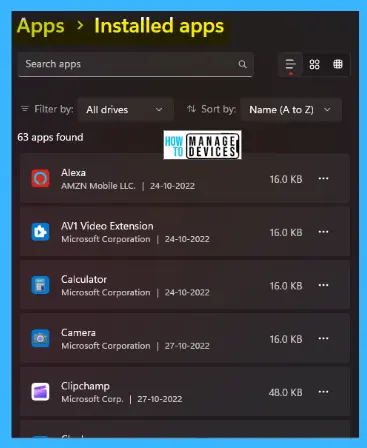
Task: Select the Alexa app icon
Action: (x=40, y=178)
